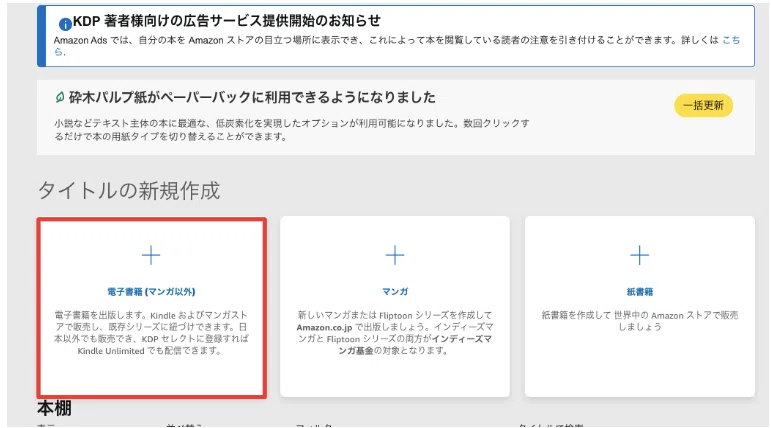This screenshot has height=428, width=771.
Task: Open the 電子書籍 (マンガ以外) title link
Action: tap(151, 292)
